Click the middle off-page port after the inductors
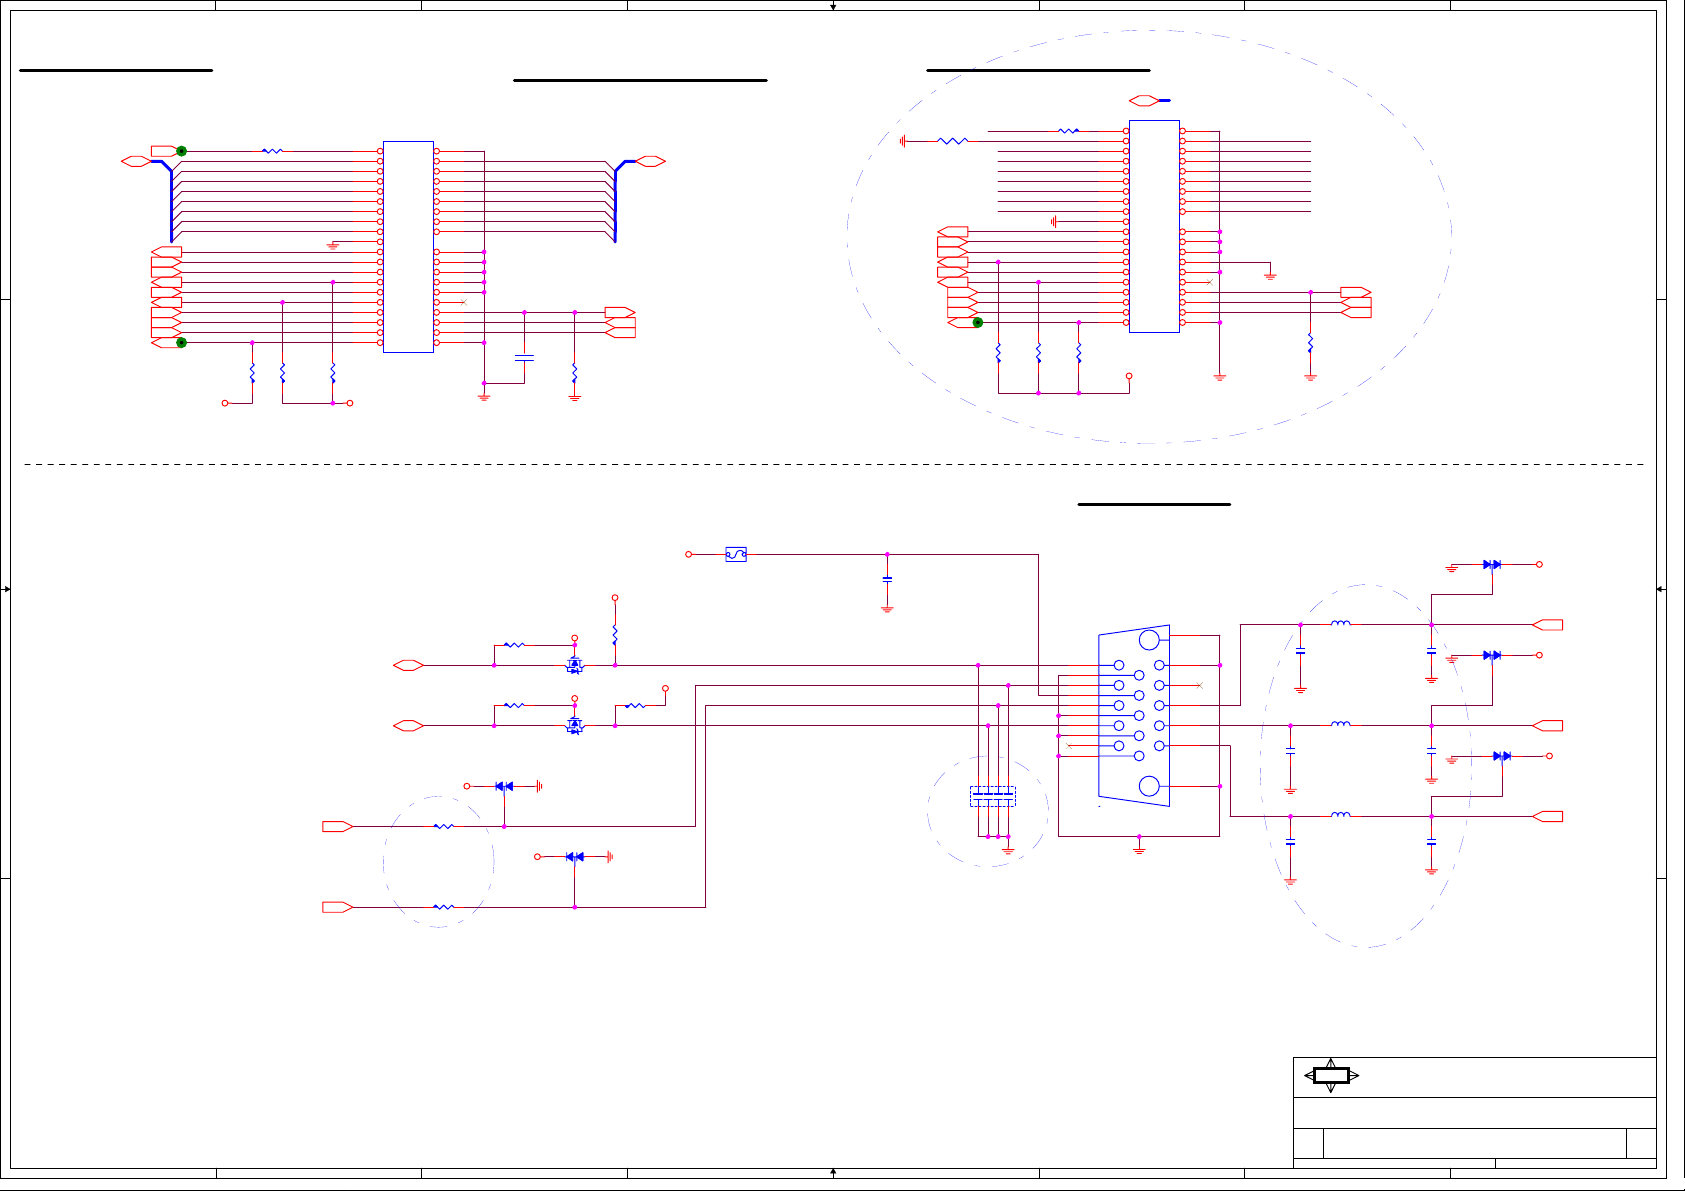 [x=1548, y=725]
